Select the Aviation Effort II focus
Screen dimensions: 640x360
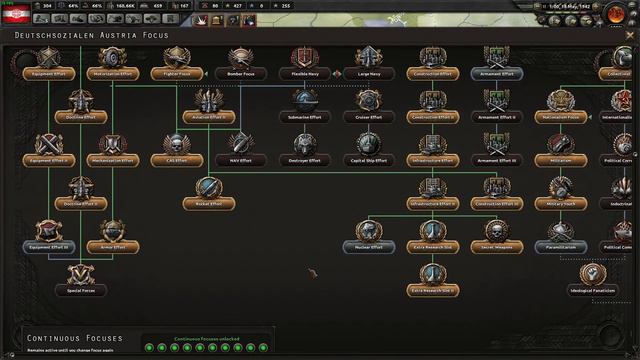coord(209,117)
